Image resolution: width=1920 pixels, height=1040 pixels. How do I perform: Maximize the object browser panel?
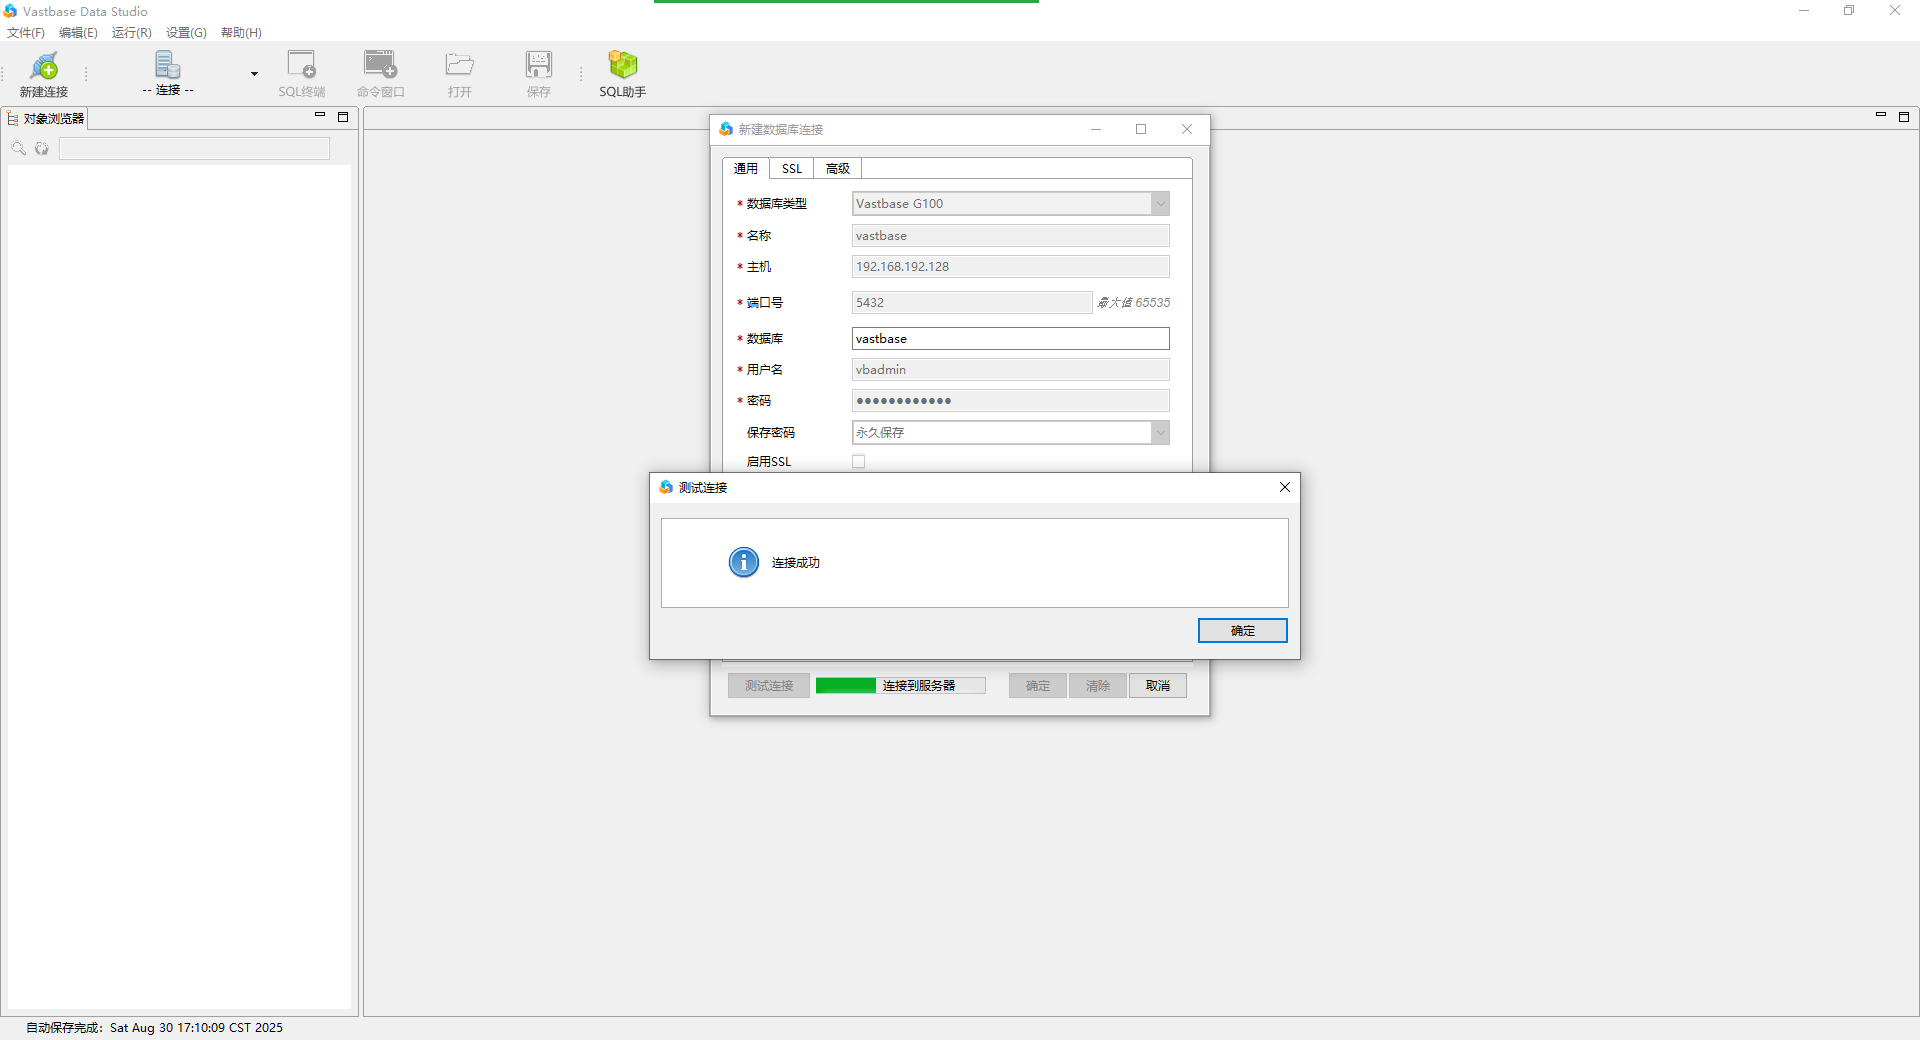click(x=343, y=117)
